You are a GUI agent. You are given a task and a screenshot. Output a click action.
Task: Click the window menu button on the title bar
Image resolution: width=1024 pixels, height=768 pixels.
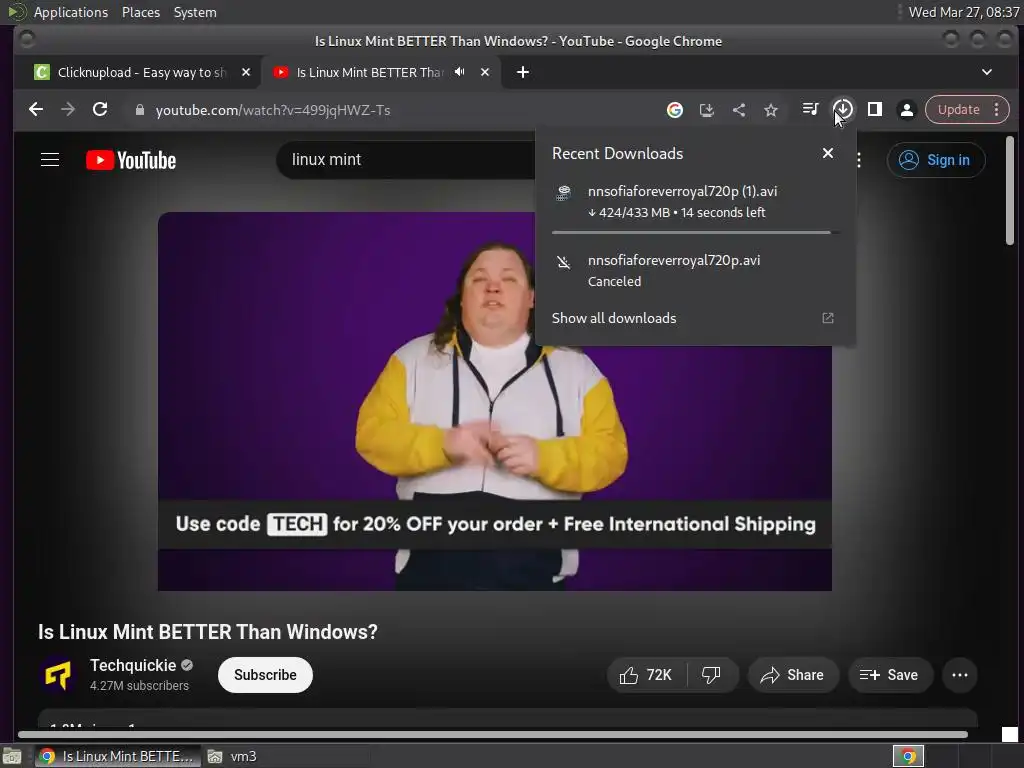pyautogui.click(x=27, y=40)
